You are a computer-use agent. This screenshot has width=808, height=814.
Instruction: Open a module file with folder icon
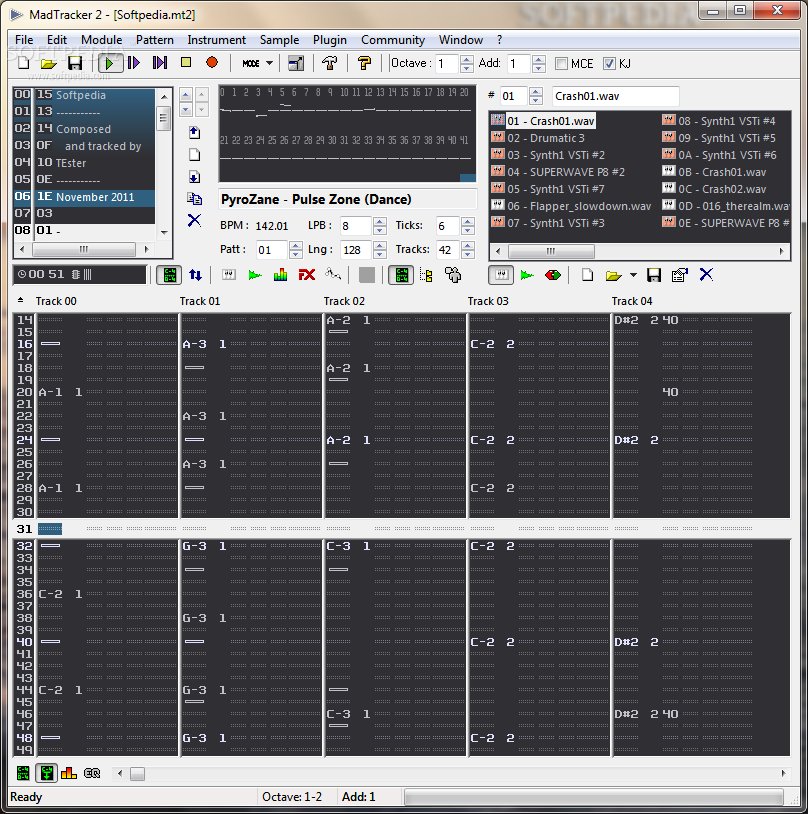point(48,63)
